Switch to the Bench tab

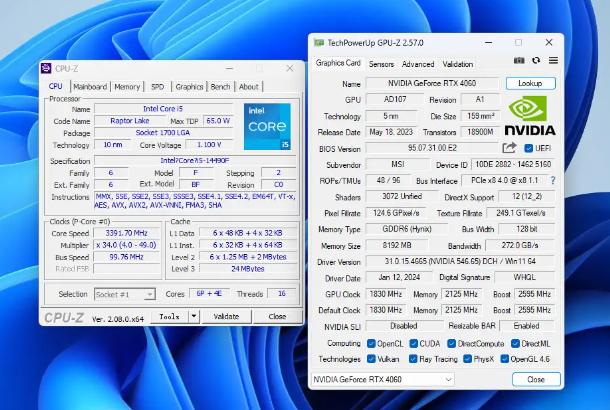coord(220,87)
